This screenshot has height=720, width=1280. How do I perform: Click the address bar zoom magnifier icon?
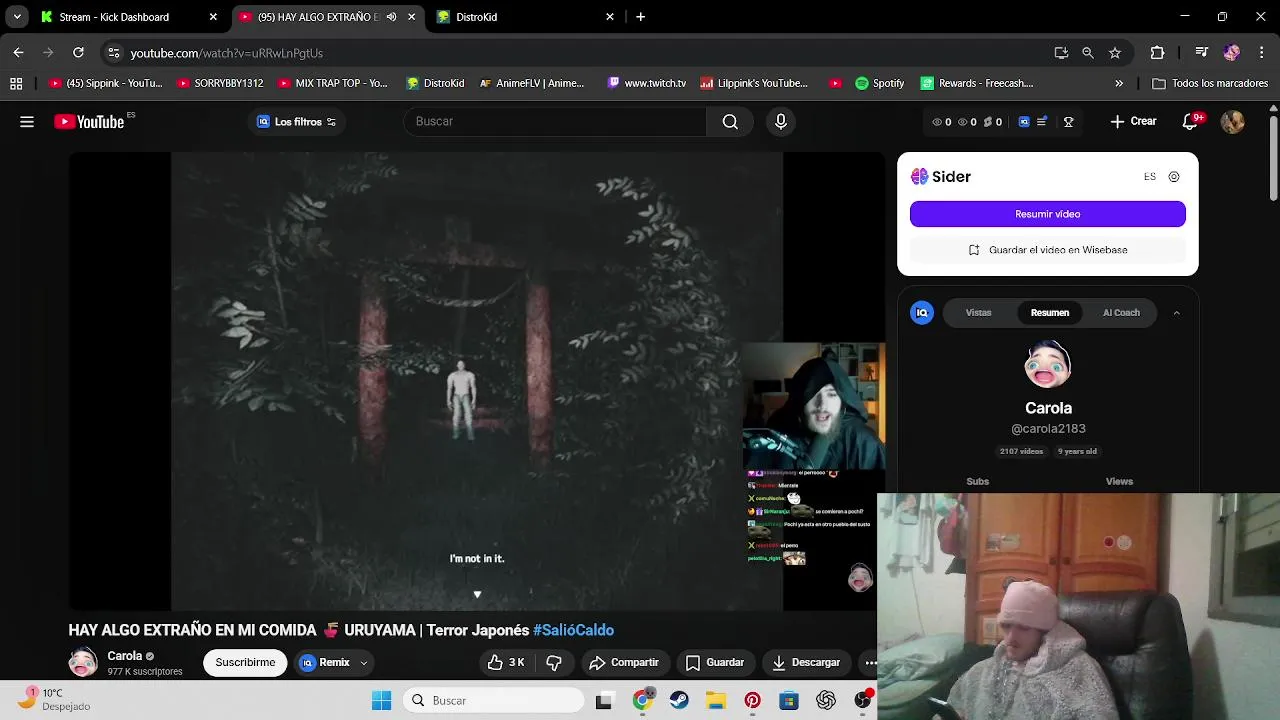point(1088,53)
